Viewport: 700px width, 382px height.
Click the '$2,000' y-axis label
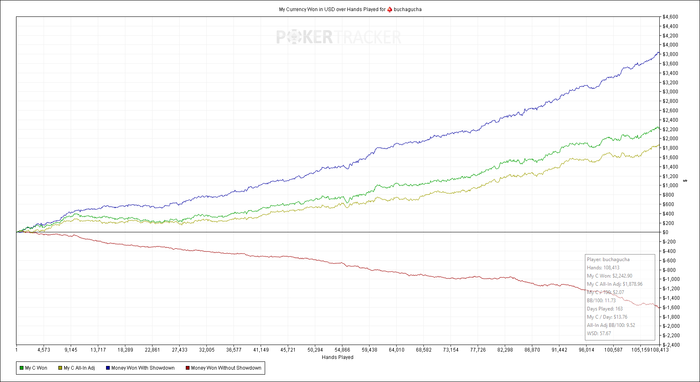click(671, 138)
